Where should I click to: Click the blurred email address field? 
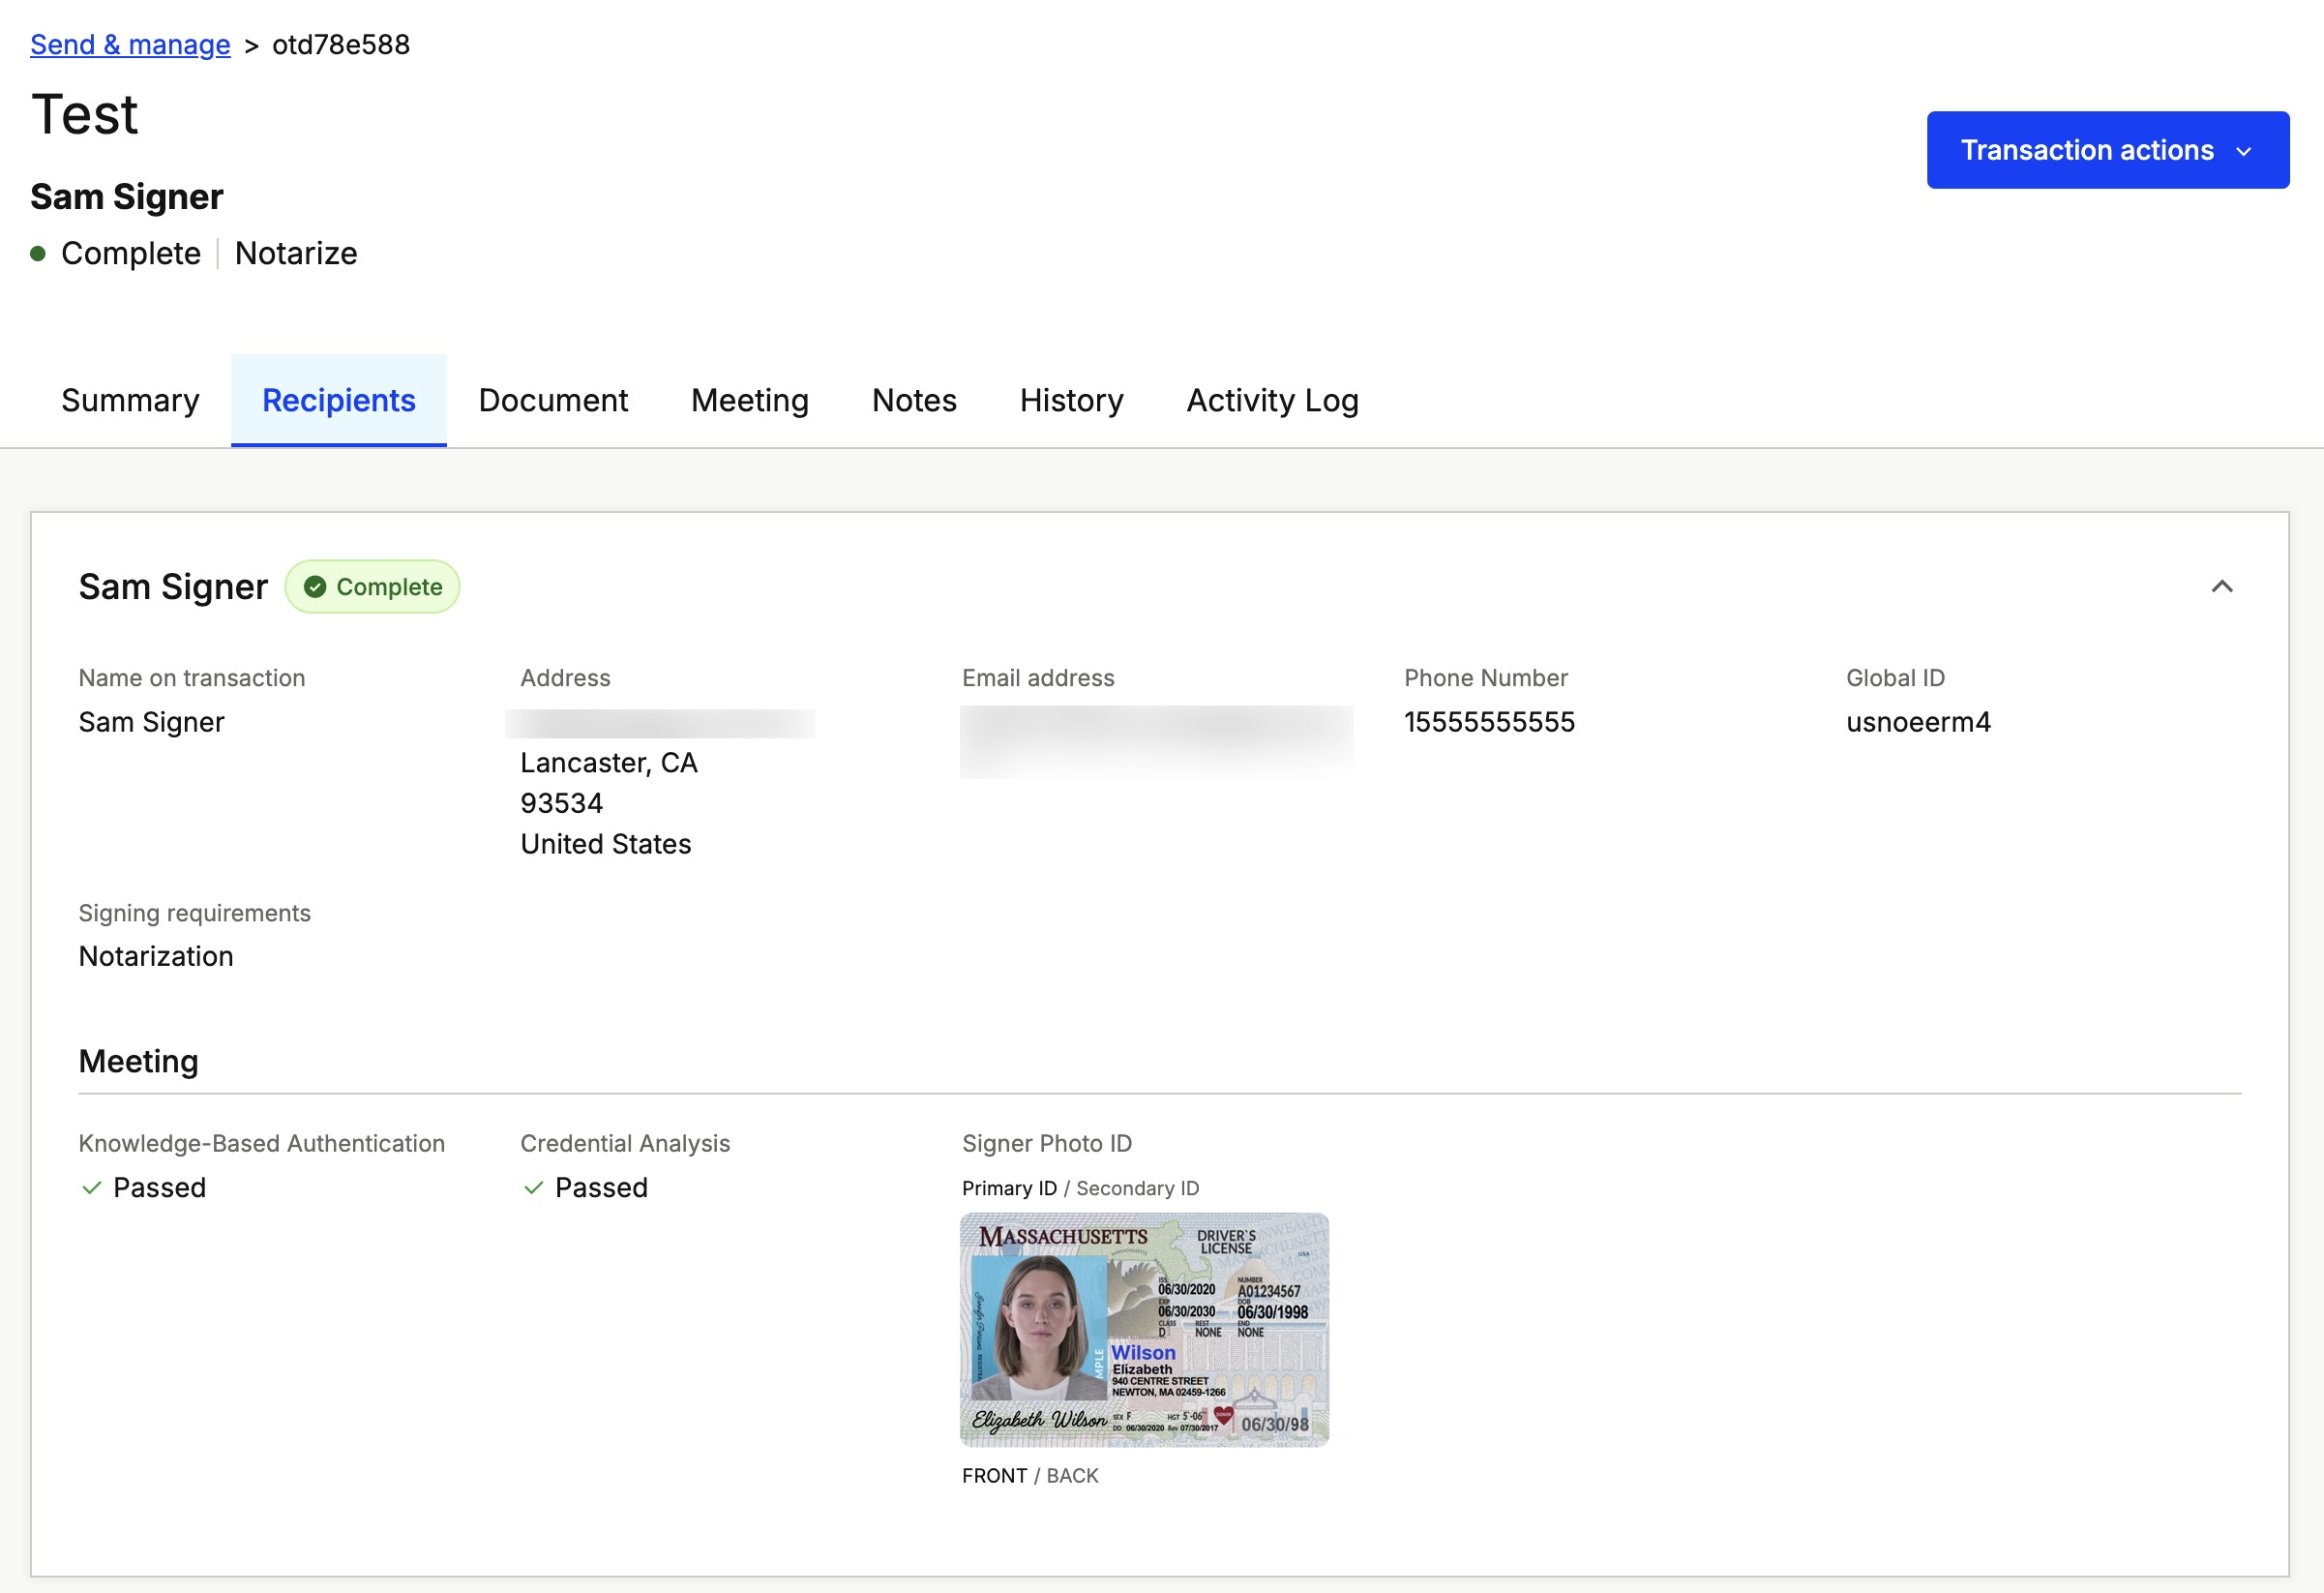click(x=1156, y=742)
